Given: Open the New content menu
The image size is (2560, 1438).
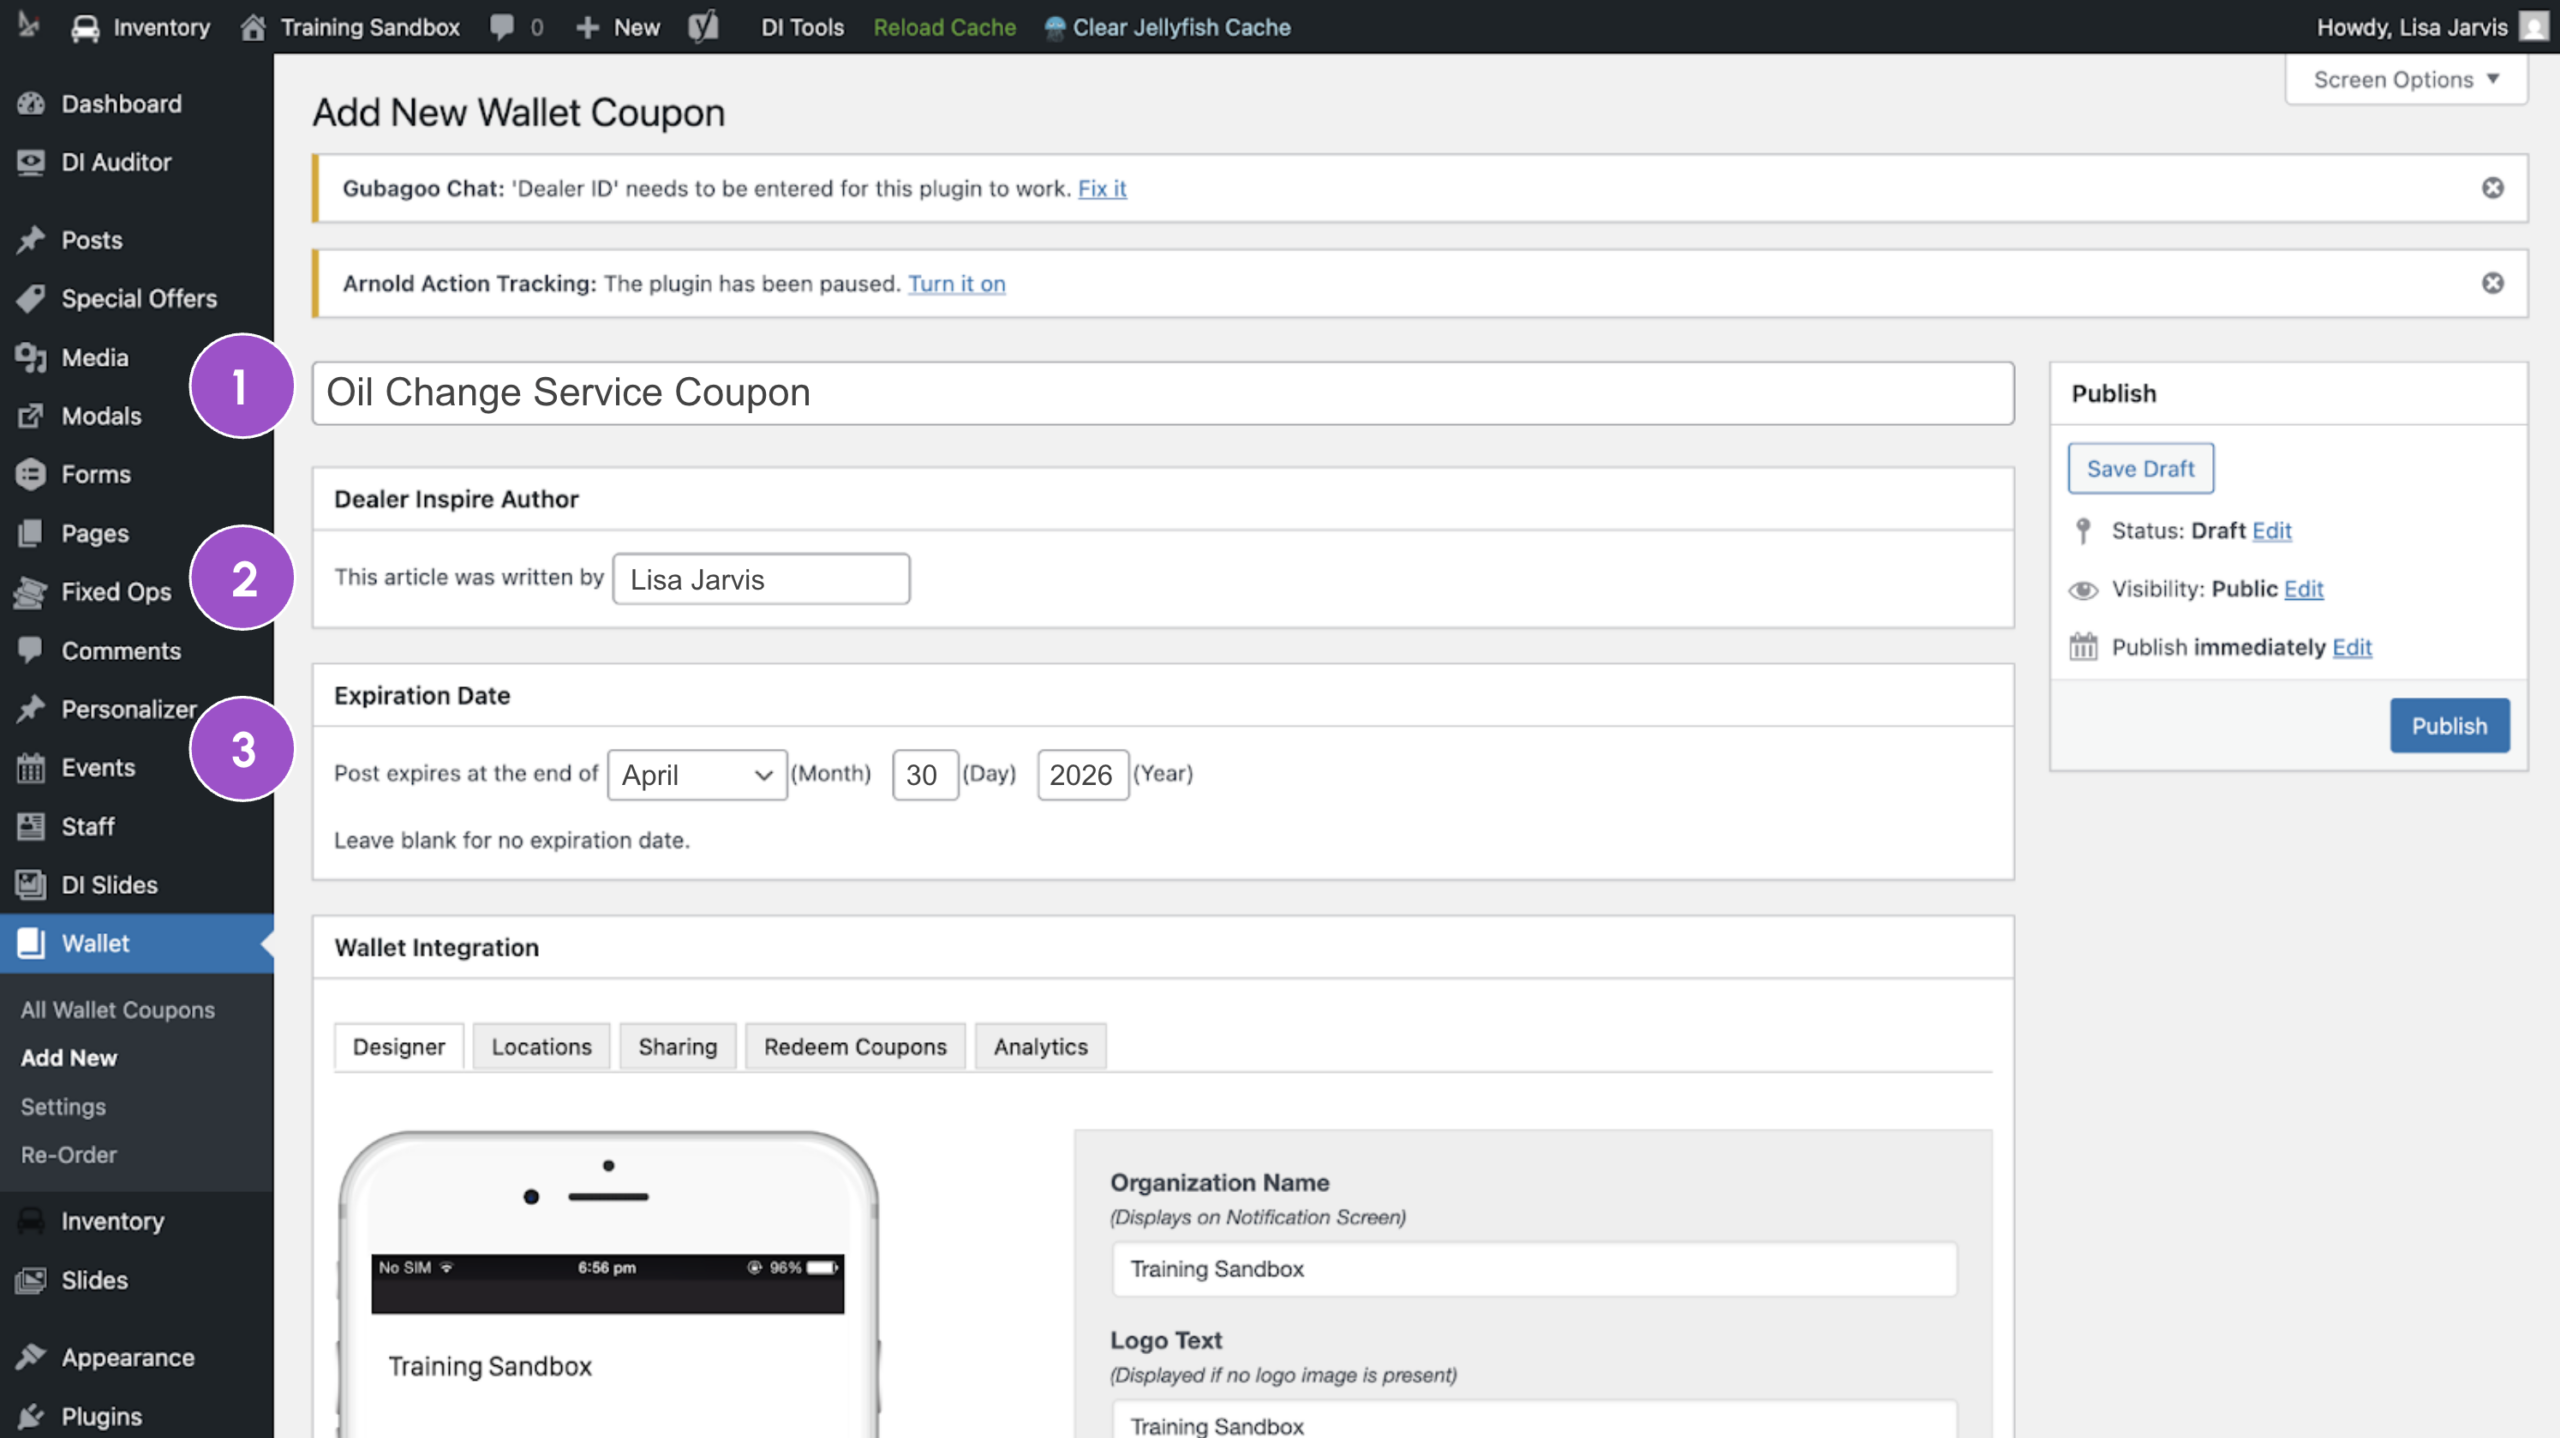Looking at the screenshot, I should click(x=618, y=27).
